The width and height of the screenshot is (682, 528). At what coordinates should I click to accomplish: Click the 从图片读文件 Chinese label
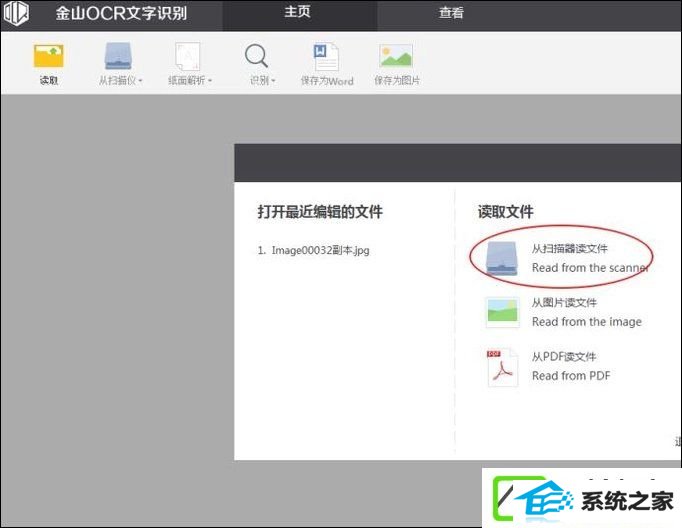click(x=564, y=303)
